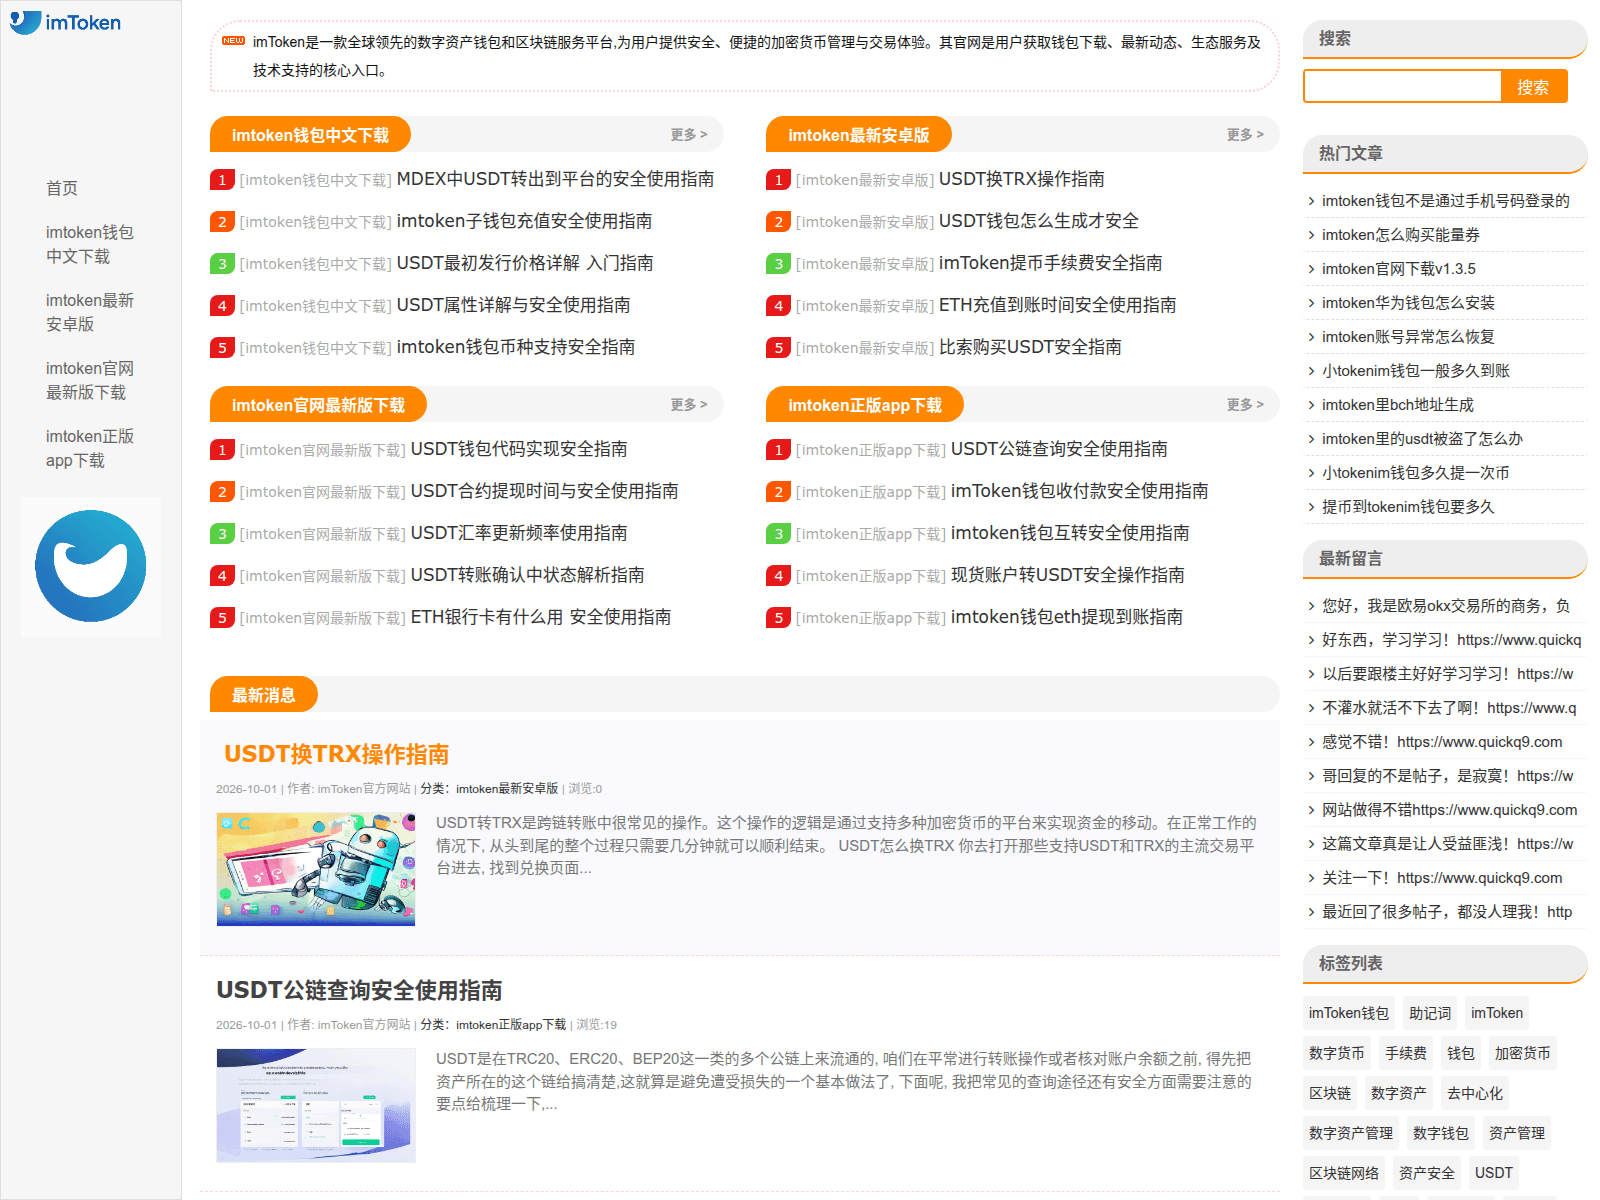1600x1200 pixels.
Task: Click rank 2 badge beside USDT合约提现时间 article
Action: [222, 492]
